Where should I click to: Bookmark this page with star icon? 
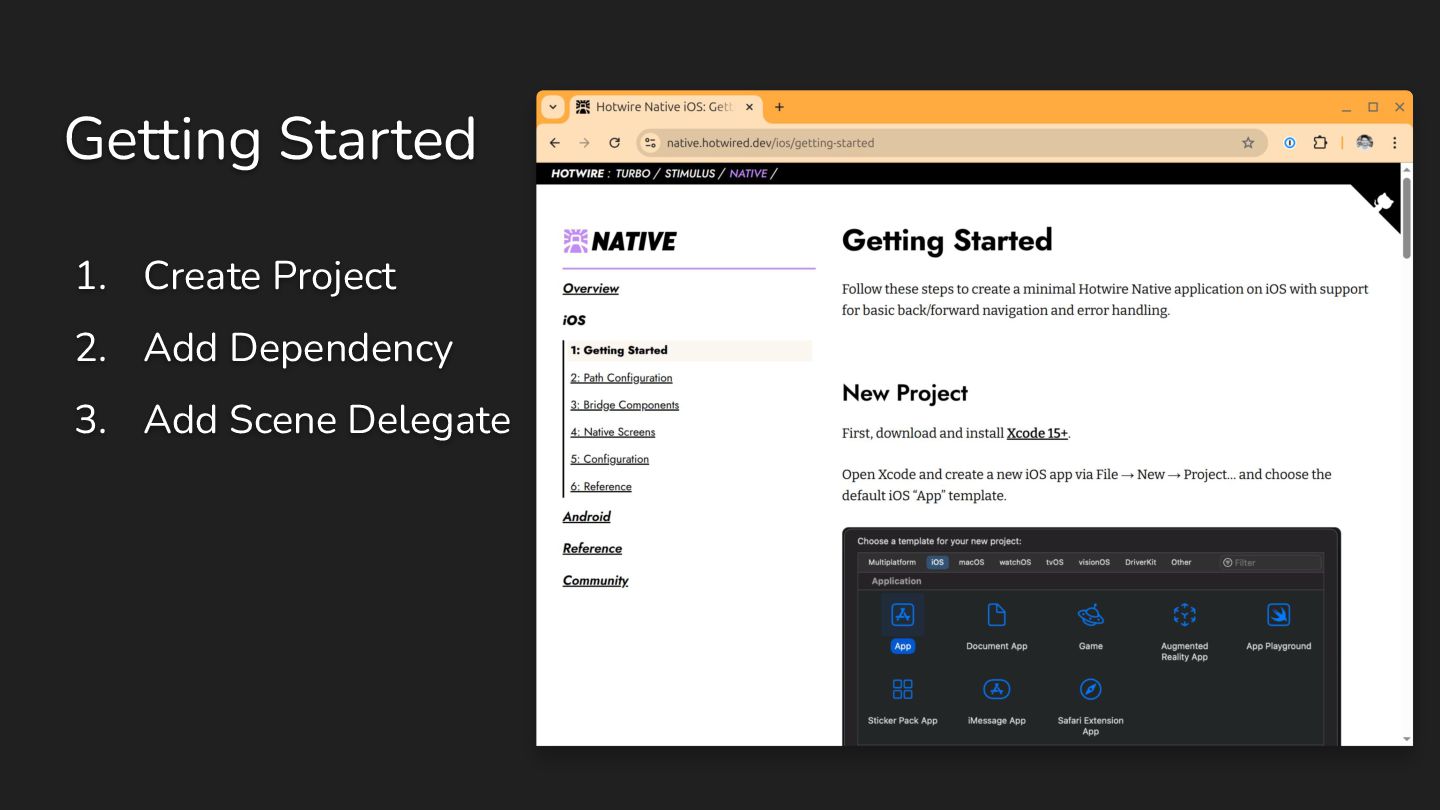[x=1248, y=143]
